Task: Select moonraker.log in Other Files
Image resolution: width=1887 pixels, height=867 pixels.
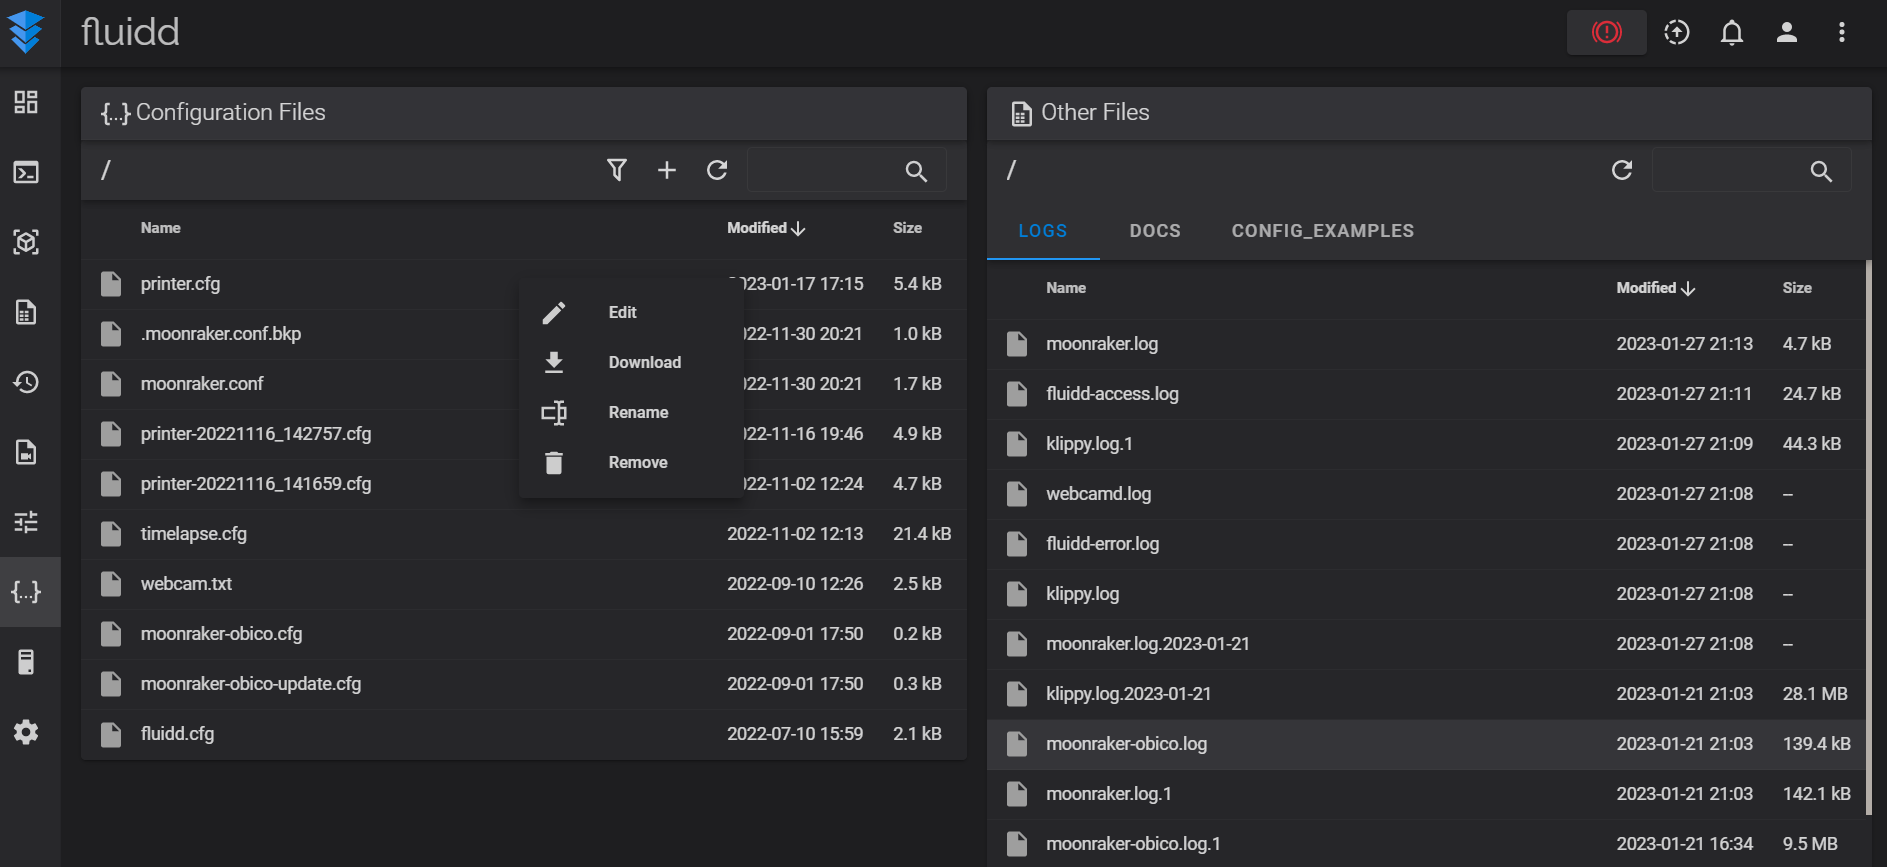Action: point(1426,344)
